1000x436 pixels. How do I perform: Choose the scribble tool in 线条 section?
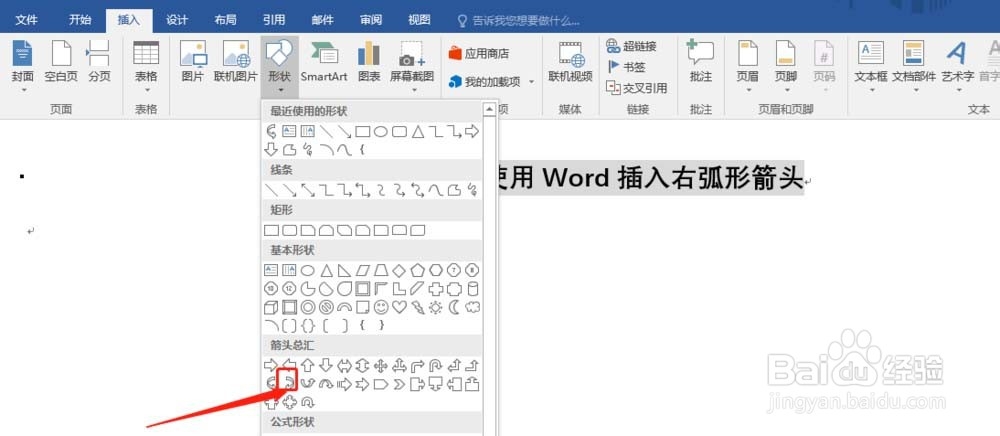[473, 189]
